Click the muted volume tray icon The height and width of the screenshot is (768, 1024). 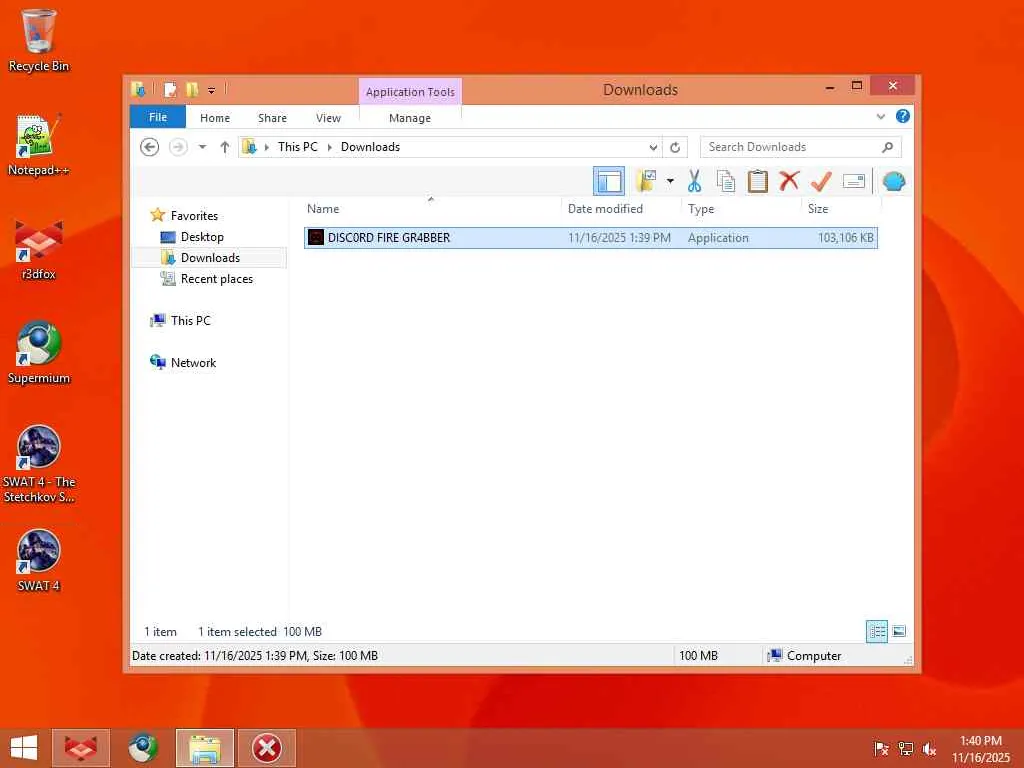tap(929, 748)
